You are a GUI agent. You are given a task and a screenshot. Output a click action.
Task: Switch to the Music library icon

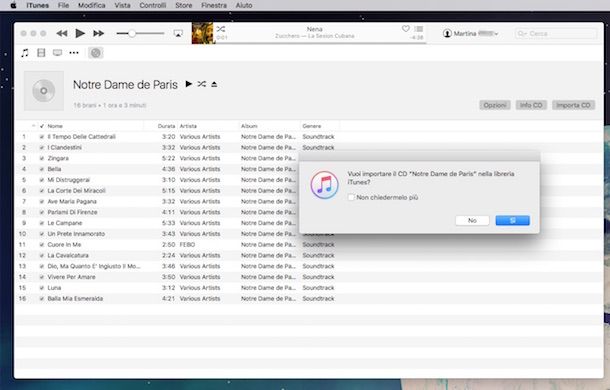[25, 53]
